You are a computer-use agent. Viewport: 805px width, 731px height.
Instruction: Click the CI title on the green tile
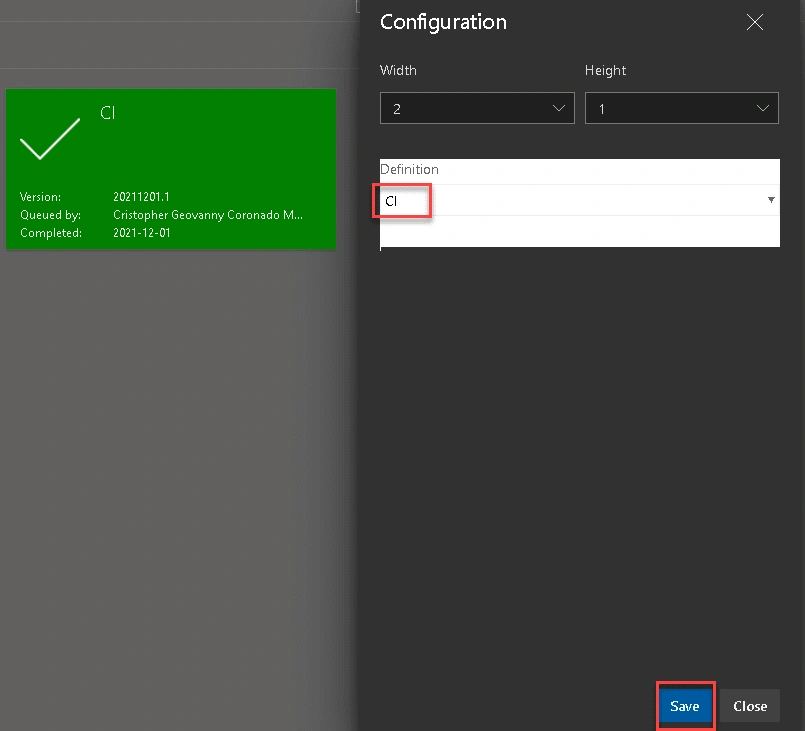pos(108,113)
